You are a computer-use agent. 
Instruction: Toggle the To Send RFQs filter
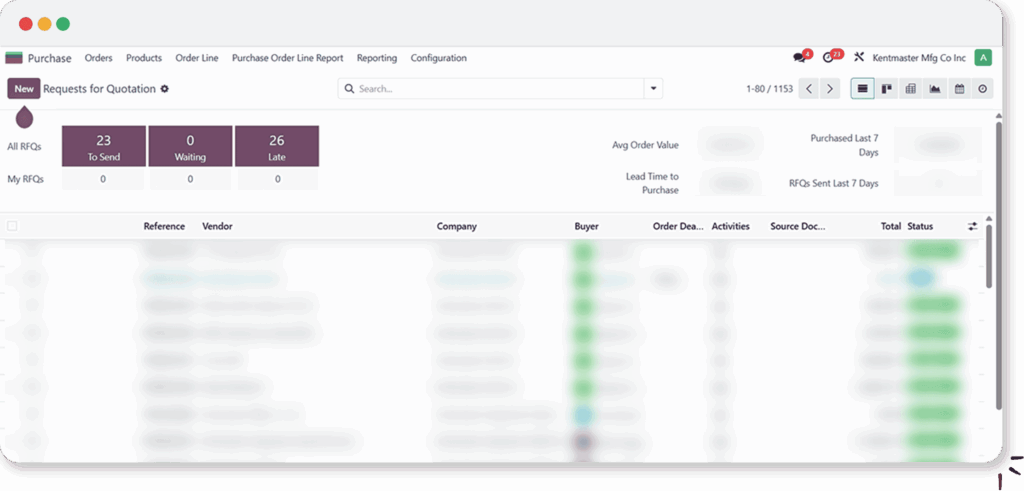point(104,146)
